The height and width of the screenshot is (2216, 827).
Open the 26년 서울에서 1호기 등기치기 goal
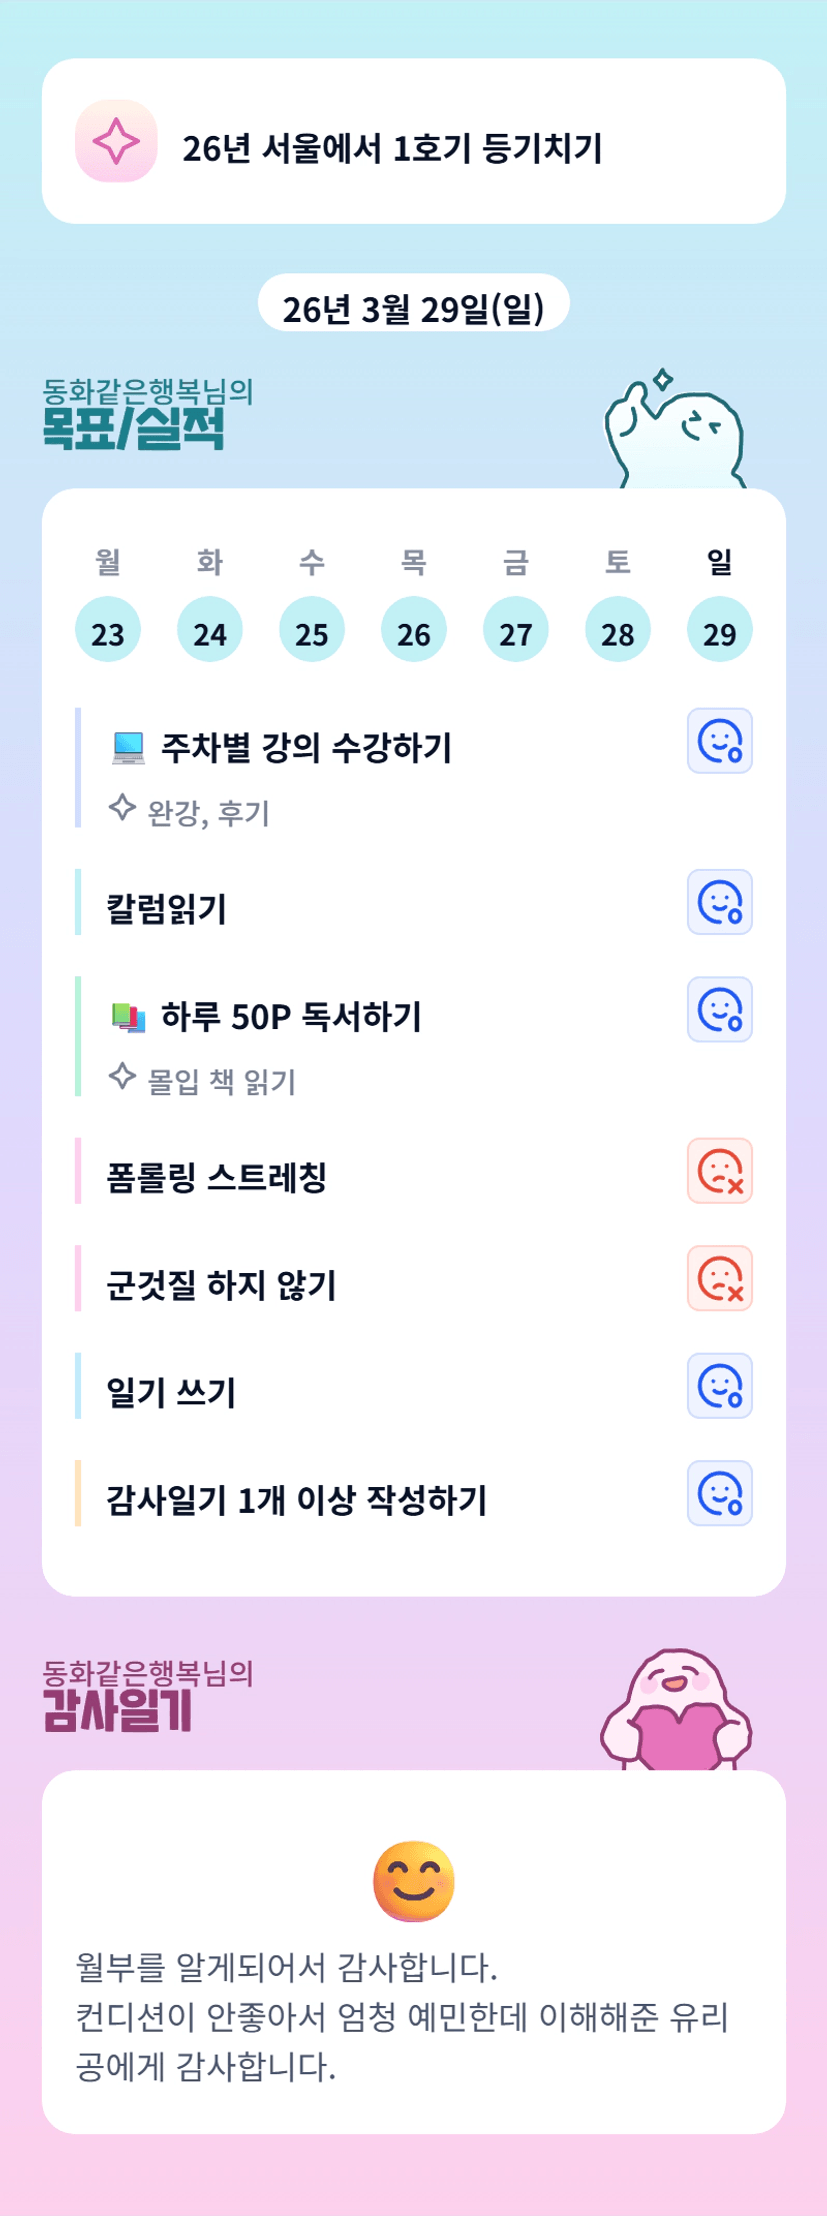tap(392, 148)
